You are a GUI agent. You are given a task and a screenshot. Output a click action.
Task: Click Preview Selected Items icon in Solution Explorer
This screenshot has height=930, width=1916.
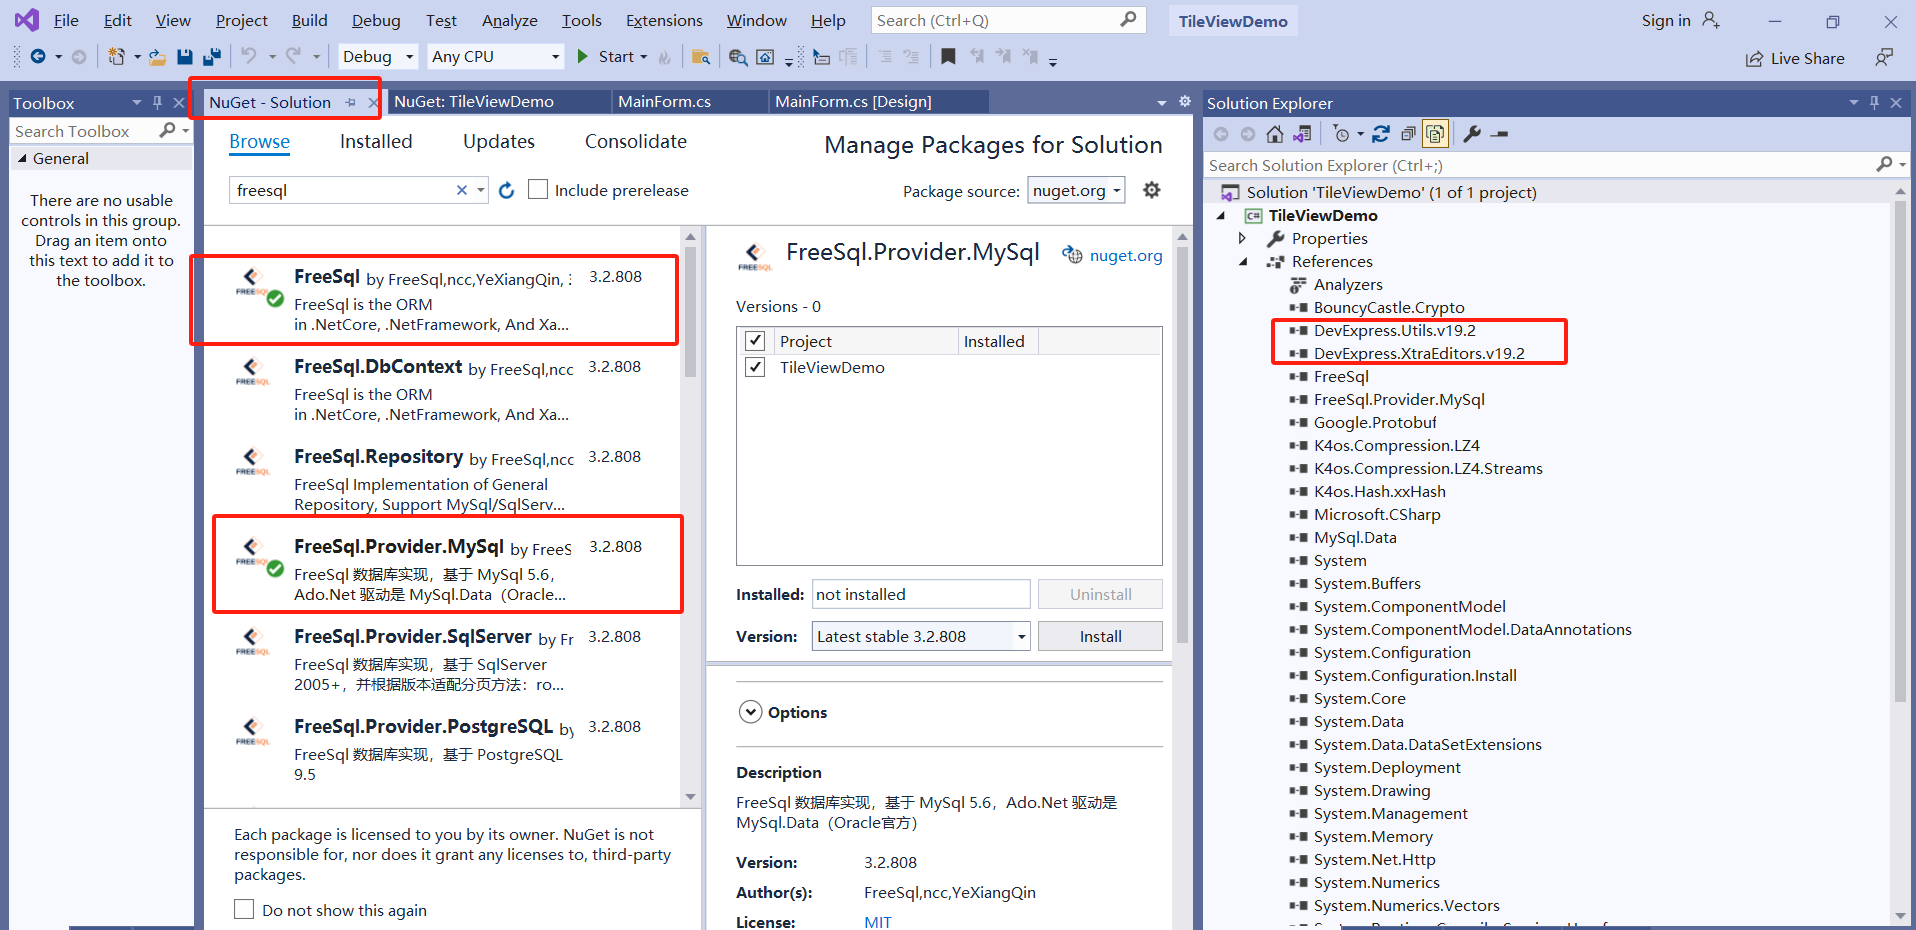click(x=1499, y=134)
